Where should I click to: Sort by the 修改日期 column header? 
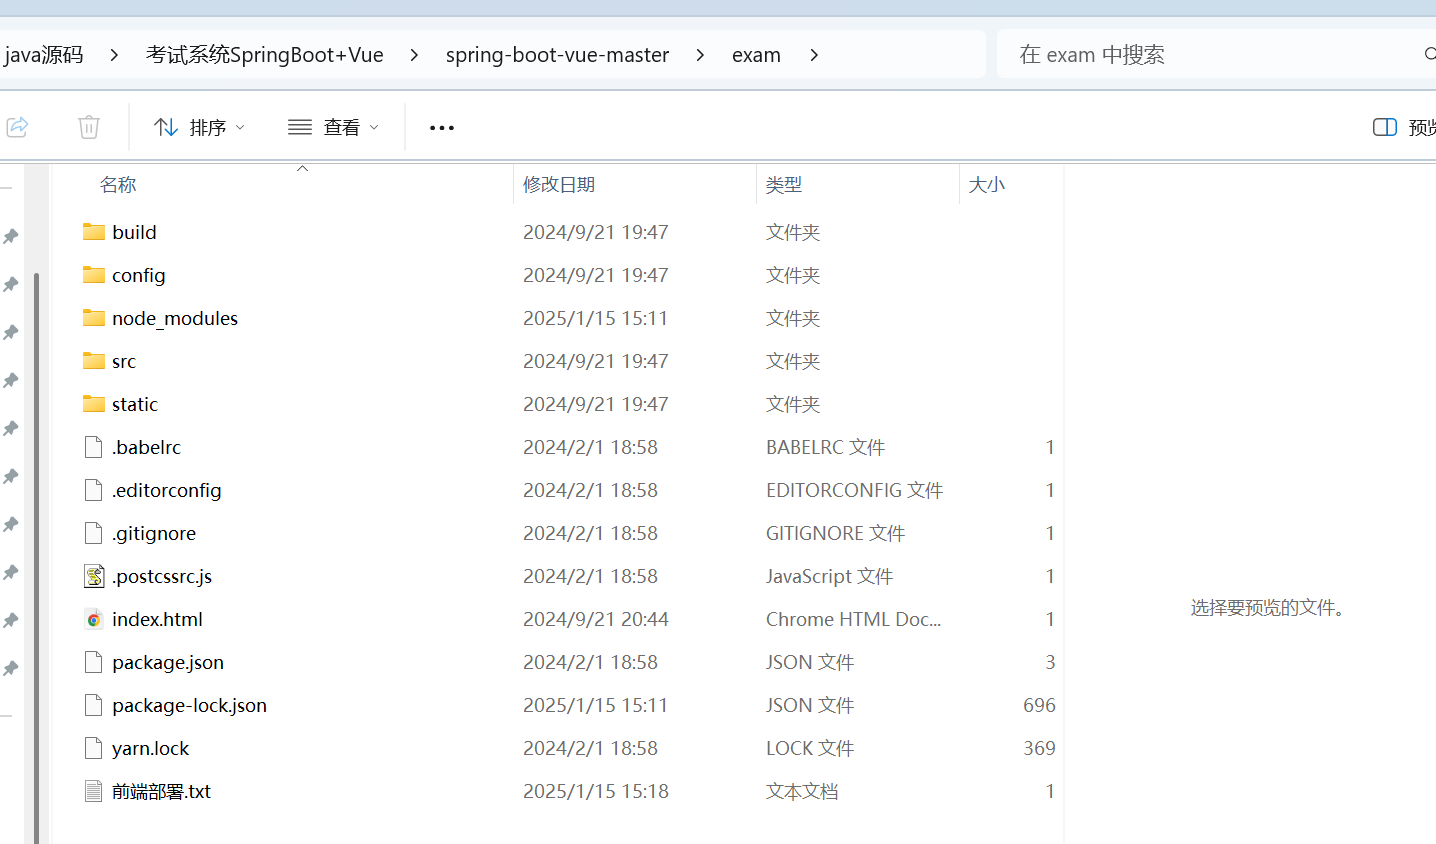click(559, 185)
